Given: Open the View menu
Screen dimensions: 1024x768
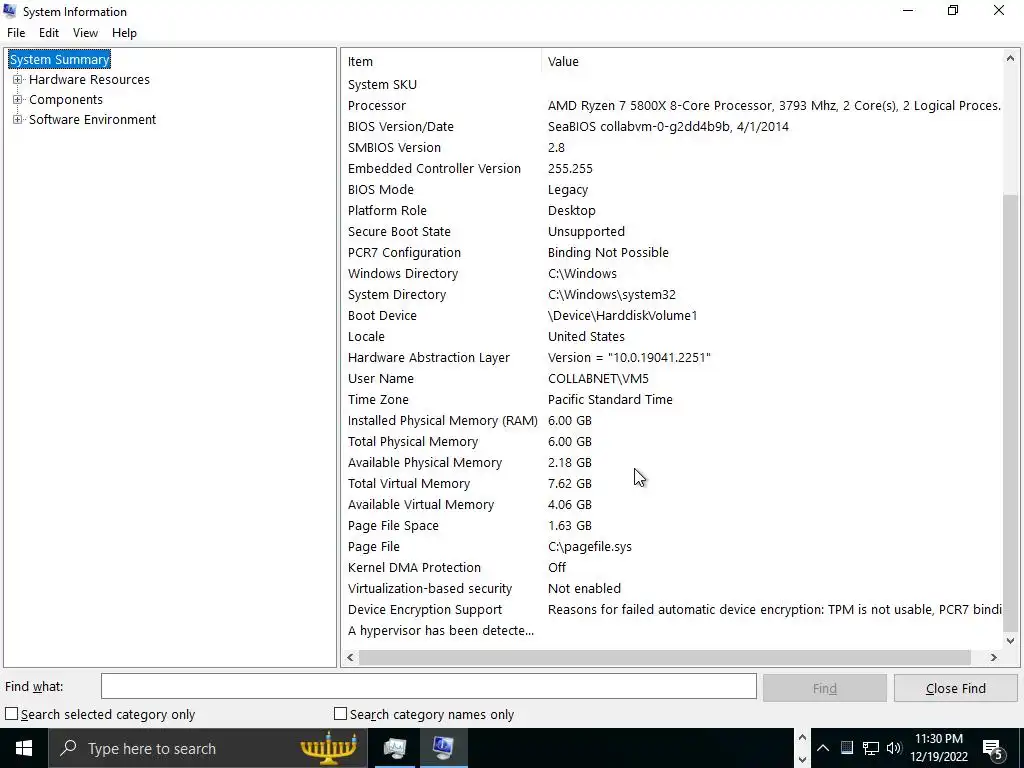Looking at the screenshot, I should coord(85,33).
